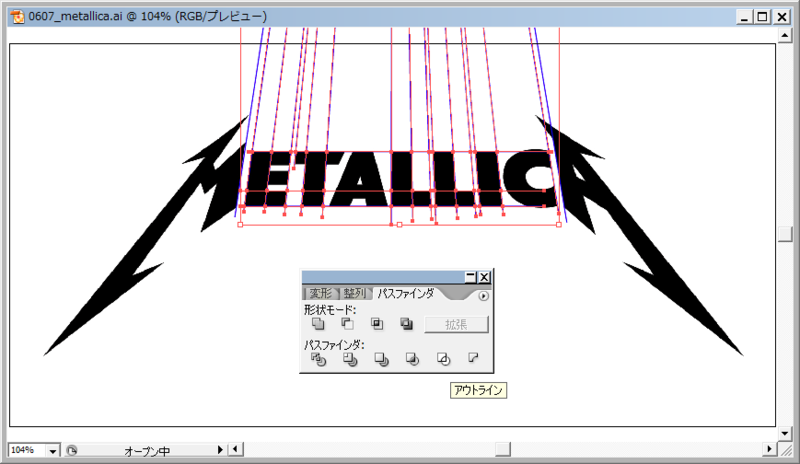Image resolution: width=800 pixels, height=464 pixels.
Task: Click the zoom percentage field
Action: (x=27, y=450)
